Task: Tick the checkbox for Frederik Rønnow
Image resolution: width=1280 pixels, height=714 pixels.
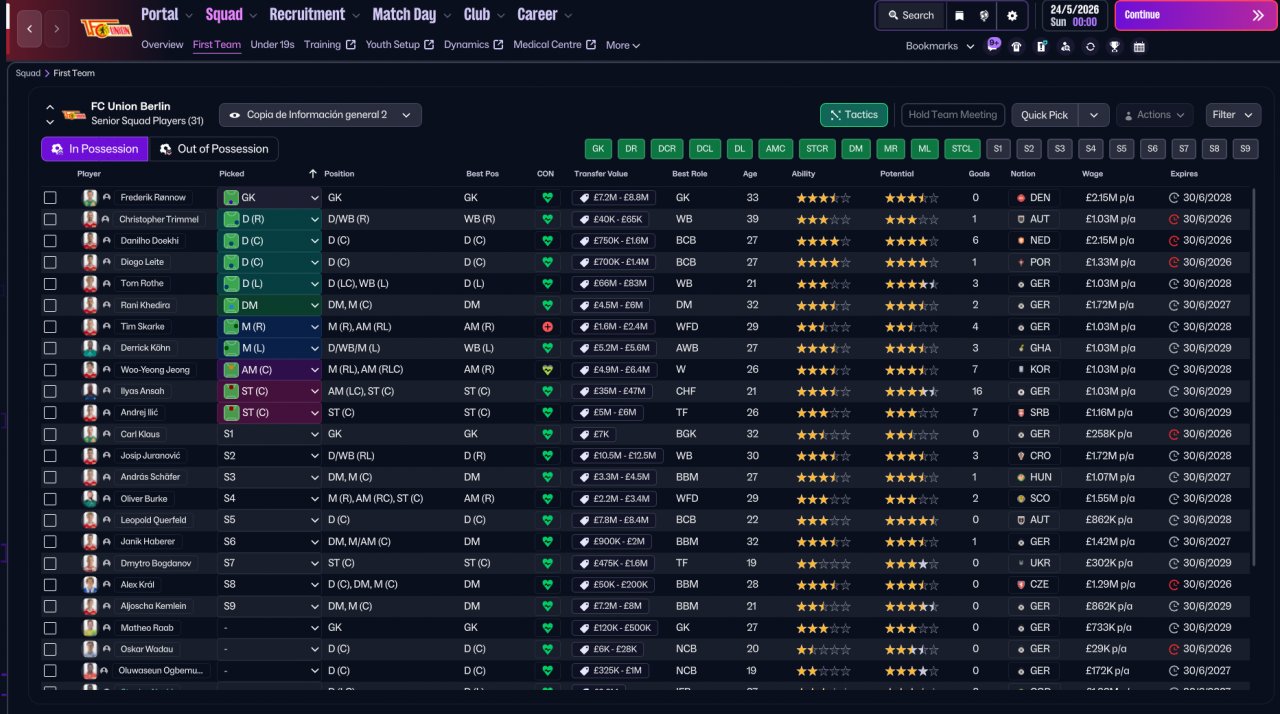Action: click(x=50, y=198)
